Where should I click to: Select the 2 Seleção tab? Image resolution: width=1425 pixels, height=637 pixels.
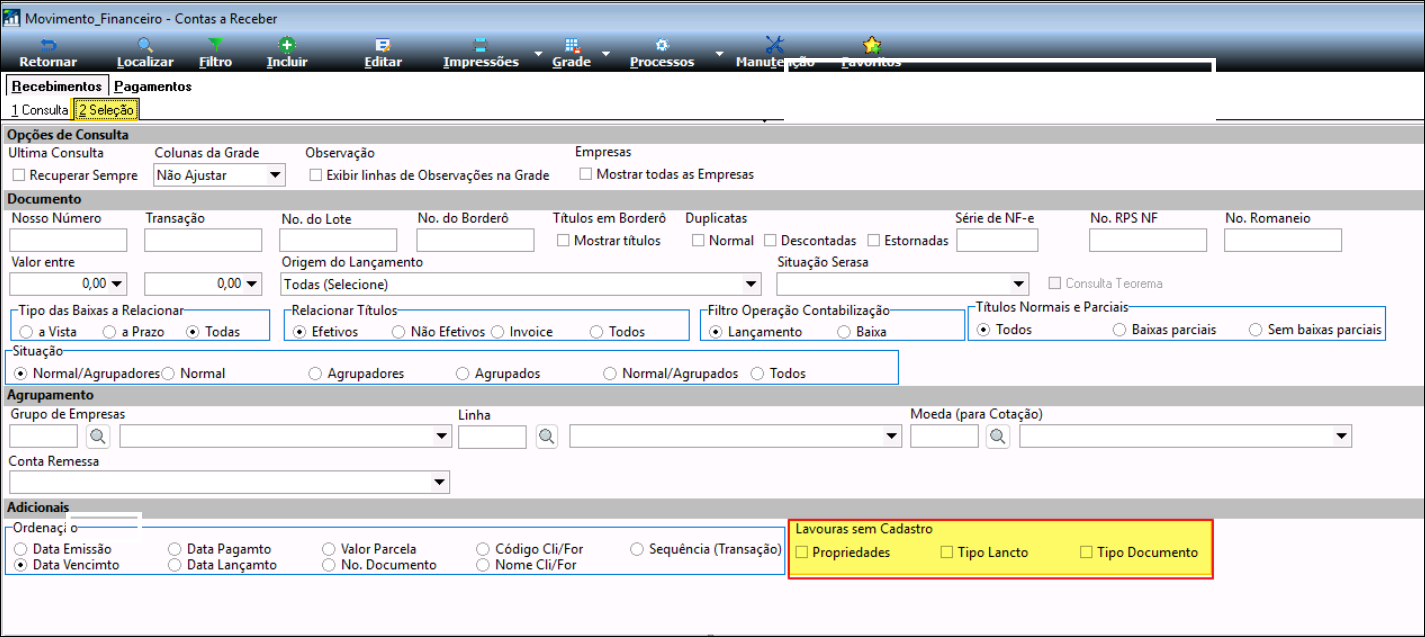(106, 110)
